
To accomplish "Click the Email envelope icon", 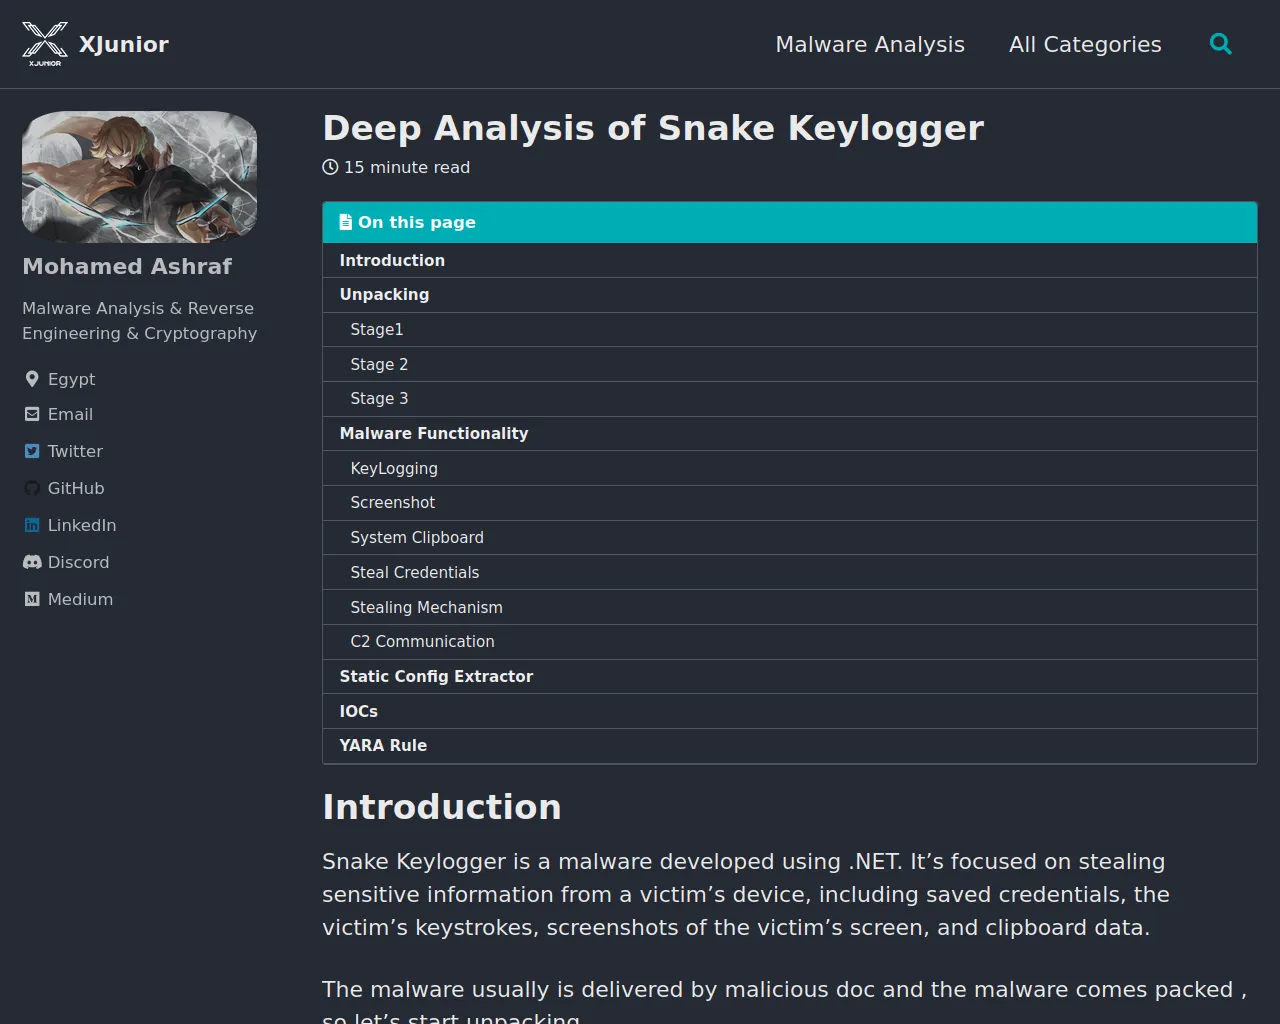I will pos(32,415).
